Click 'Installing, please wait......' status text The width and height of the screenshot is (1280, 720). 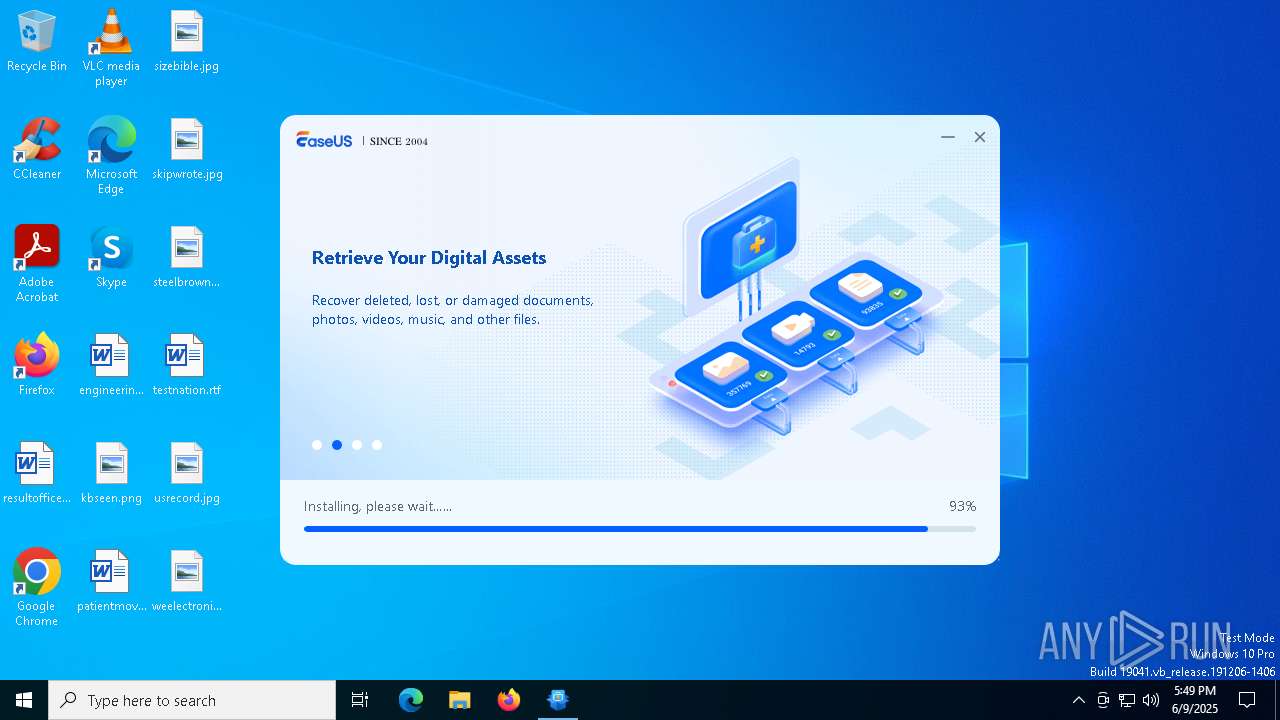point(378,506)
